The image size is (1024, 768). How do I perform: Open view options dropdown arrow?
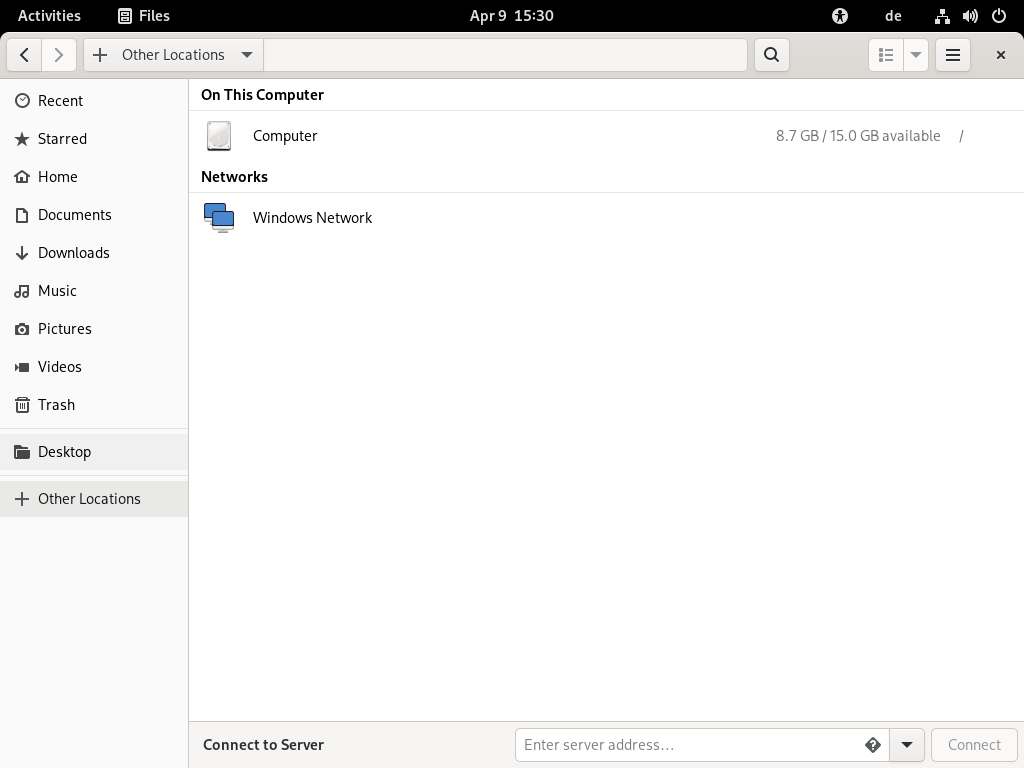pyautogui.click(x=916, y=55)
